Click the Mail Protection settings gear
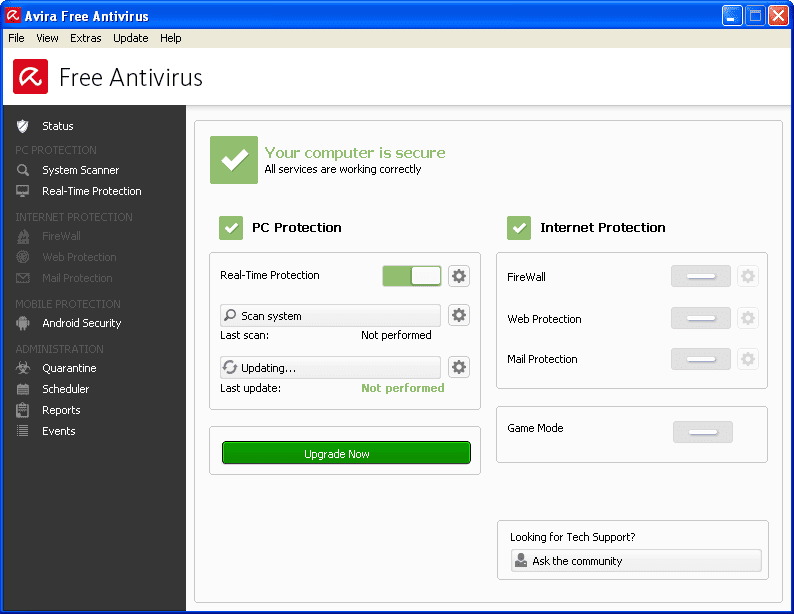 point(748,359)
